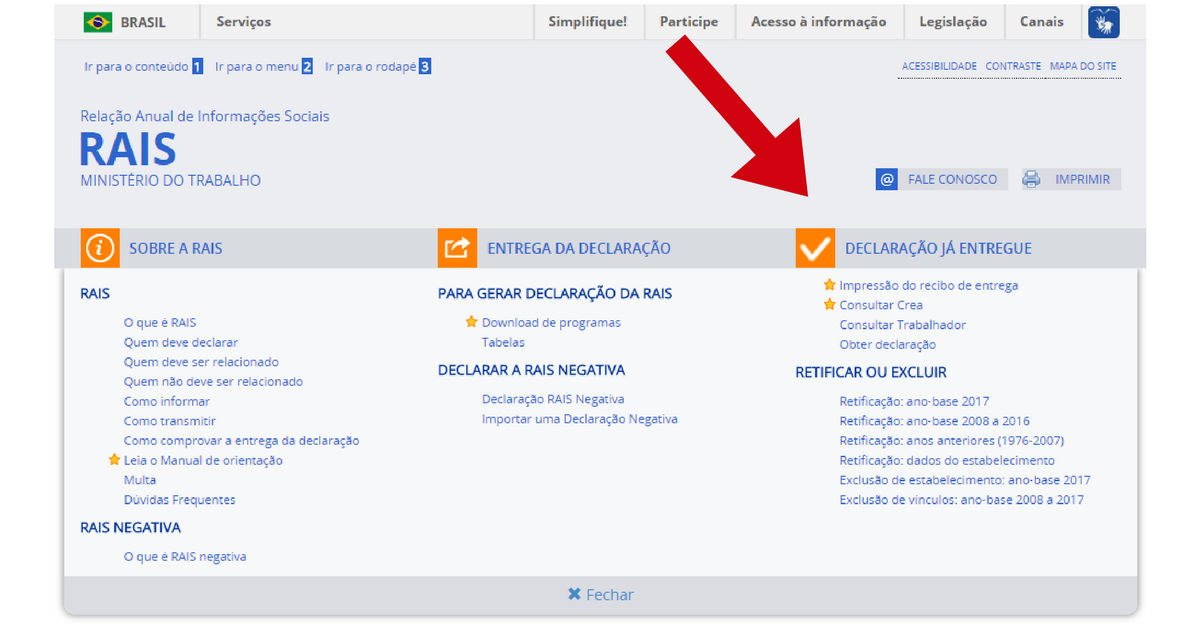Viewport: 1200px width, 628px height.
Task: Click the orange checkmark icon for Declaração já entregue
Action: point(815,248)
